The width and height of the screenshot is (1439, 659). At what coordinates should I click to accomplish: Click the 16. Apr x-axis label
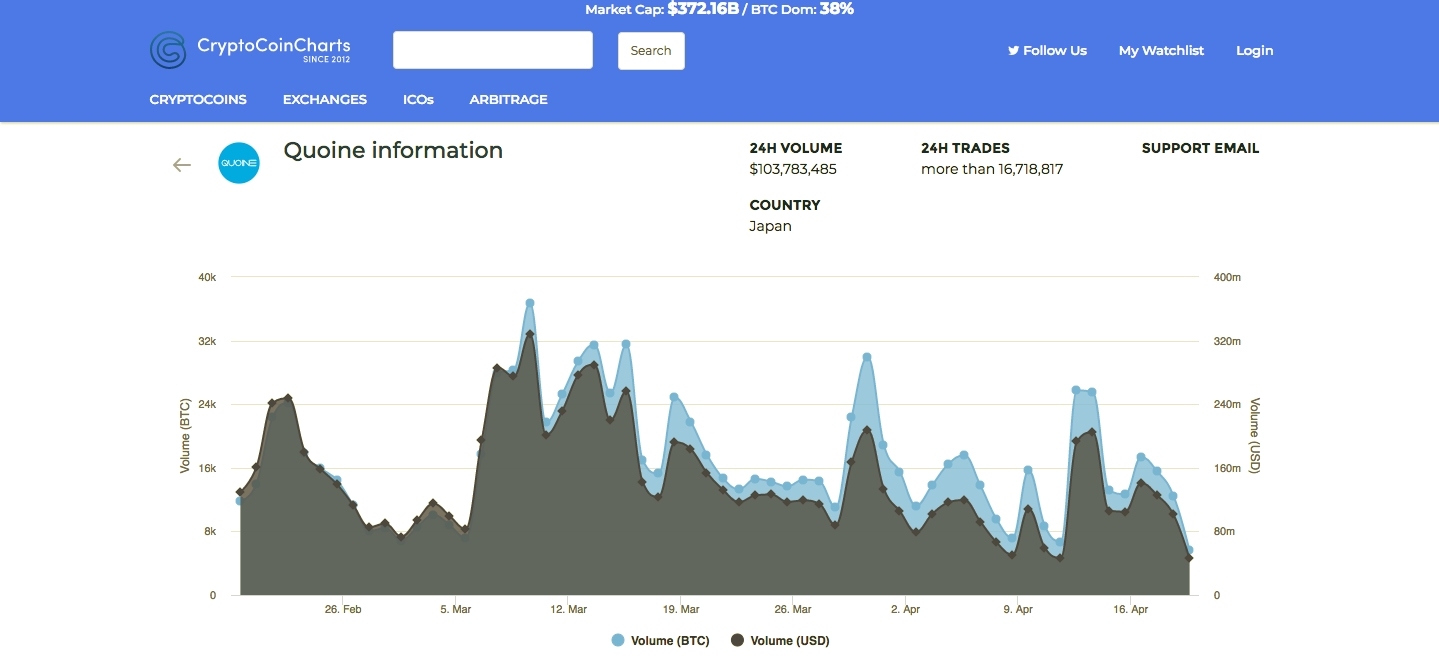pos(1131,608)
